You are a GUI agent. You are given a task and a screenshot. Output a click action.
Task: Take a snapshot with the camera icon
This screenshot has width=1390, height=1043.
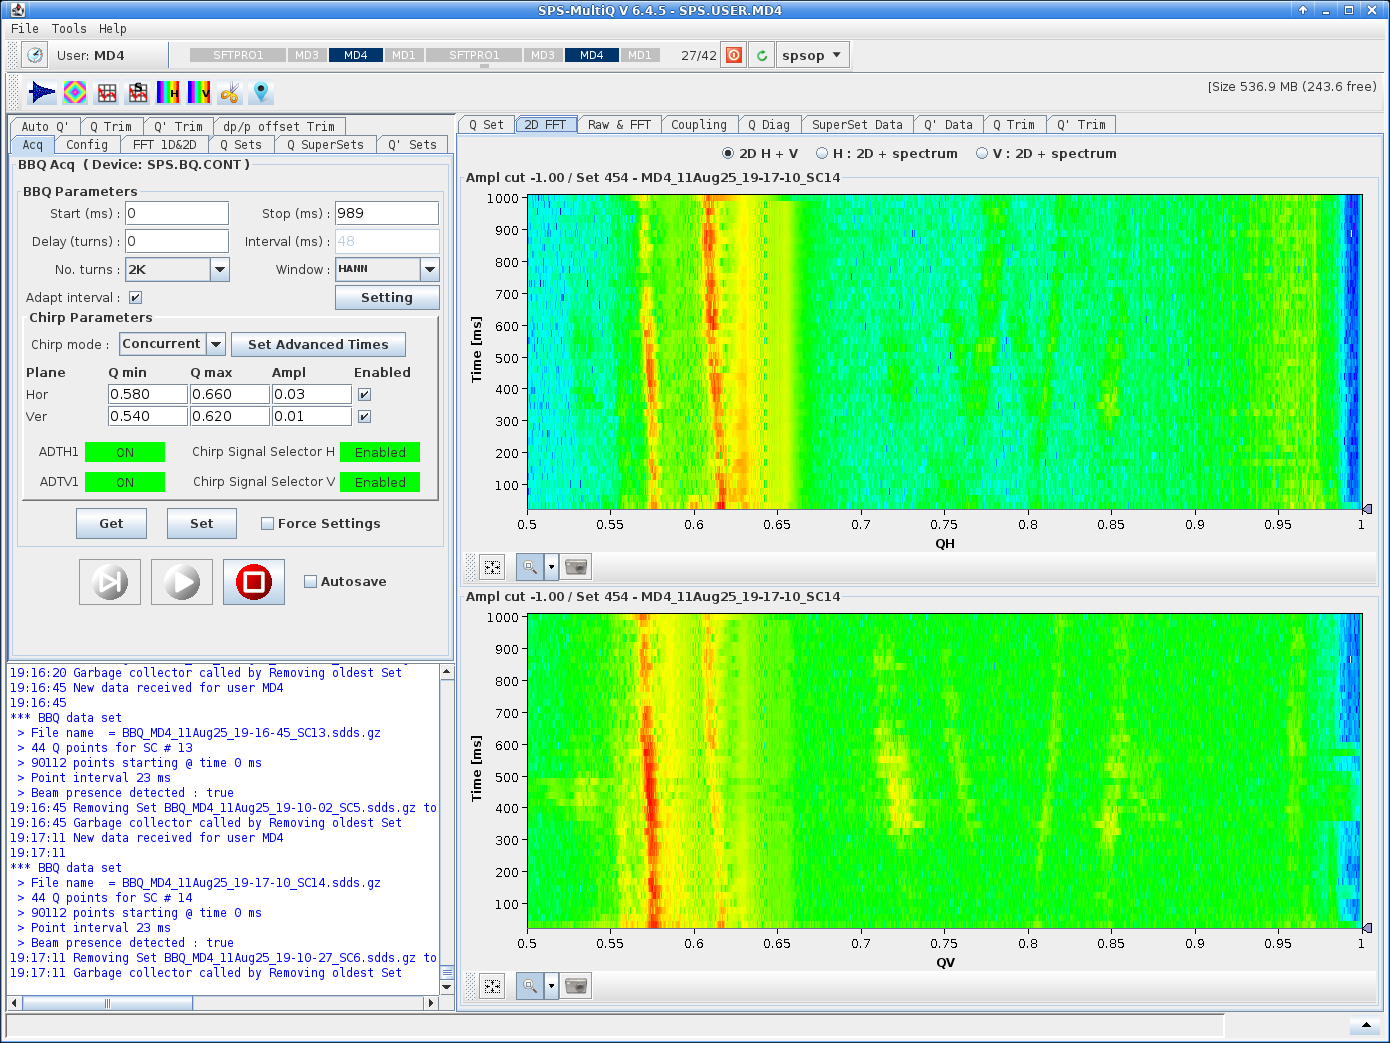[x=576, y=566]
